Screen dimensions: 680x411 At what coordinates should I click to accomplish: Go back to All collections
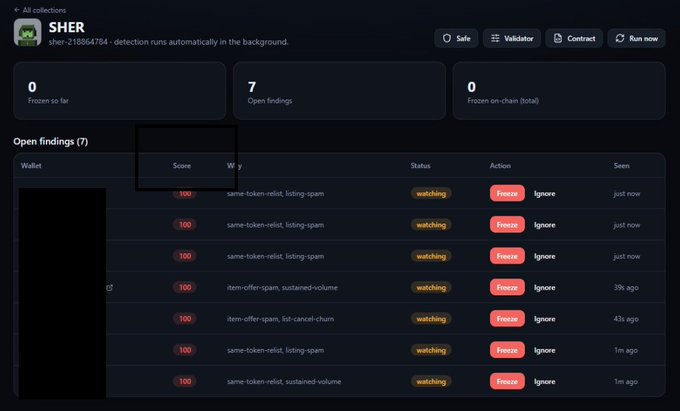pyautogui.click(x=39, y=10)
